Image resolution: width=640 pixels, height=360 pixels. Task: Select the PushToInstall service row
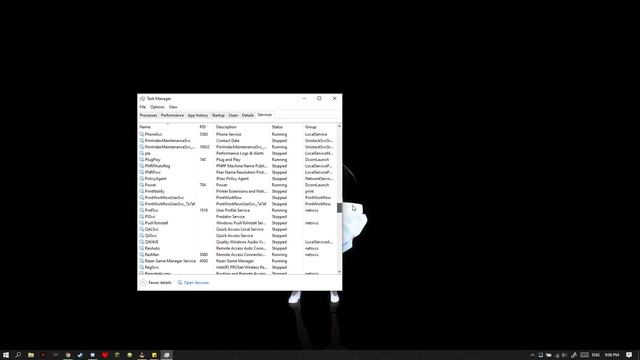point(238,223)
